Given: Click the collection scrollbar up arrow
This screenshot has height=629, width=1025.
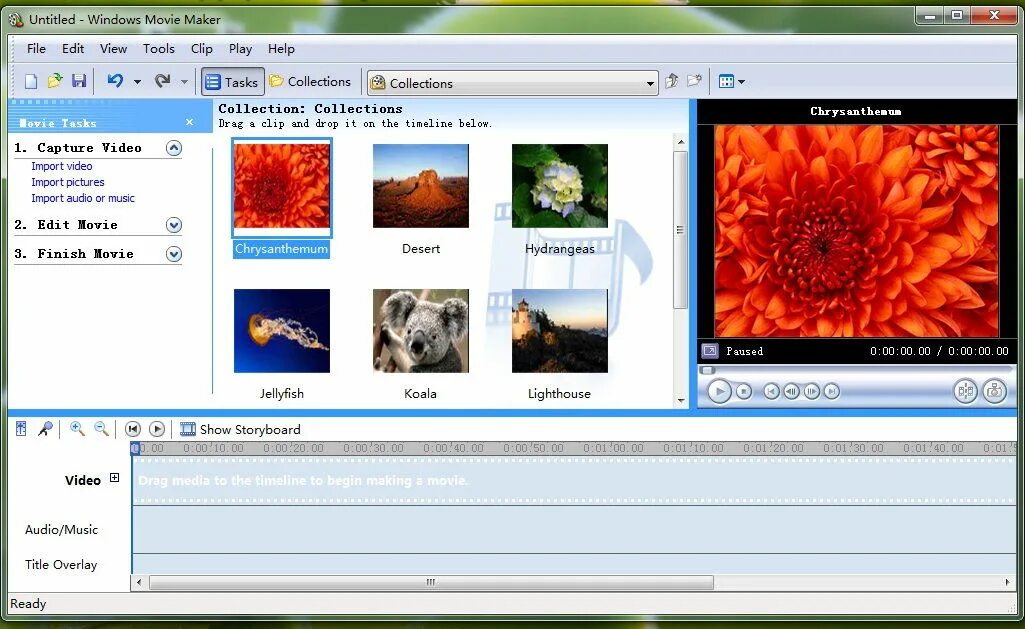Looking at the screenshot, I should pos(681,142).
